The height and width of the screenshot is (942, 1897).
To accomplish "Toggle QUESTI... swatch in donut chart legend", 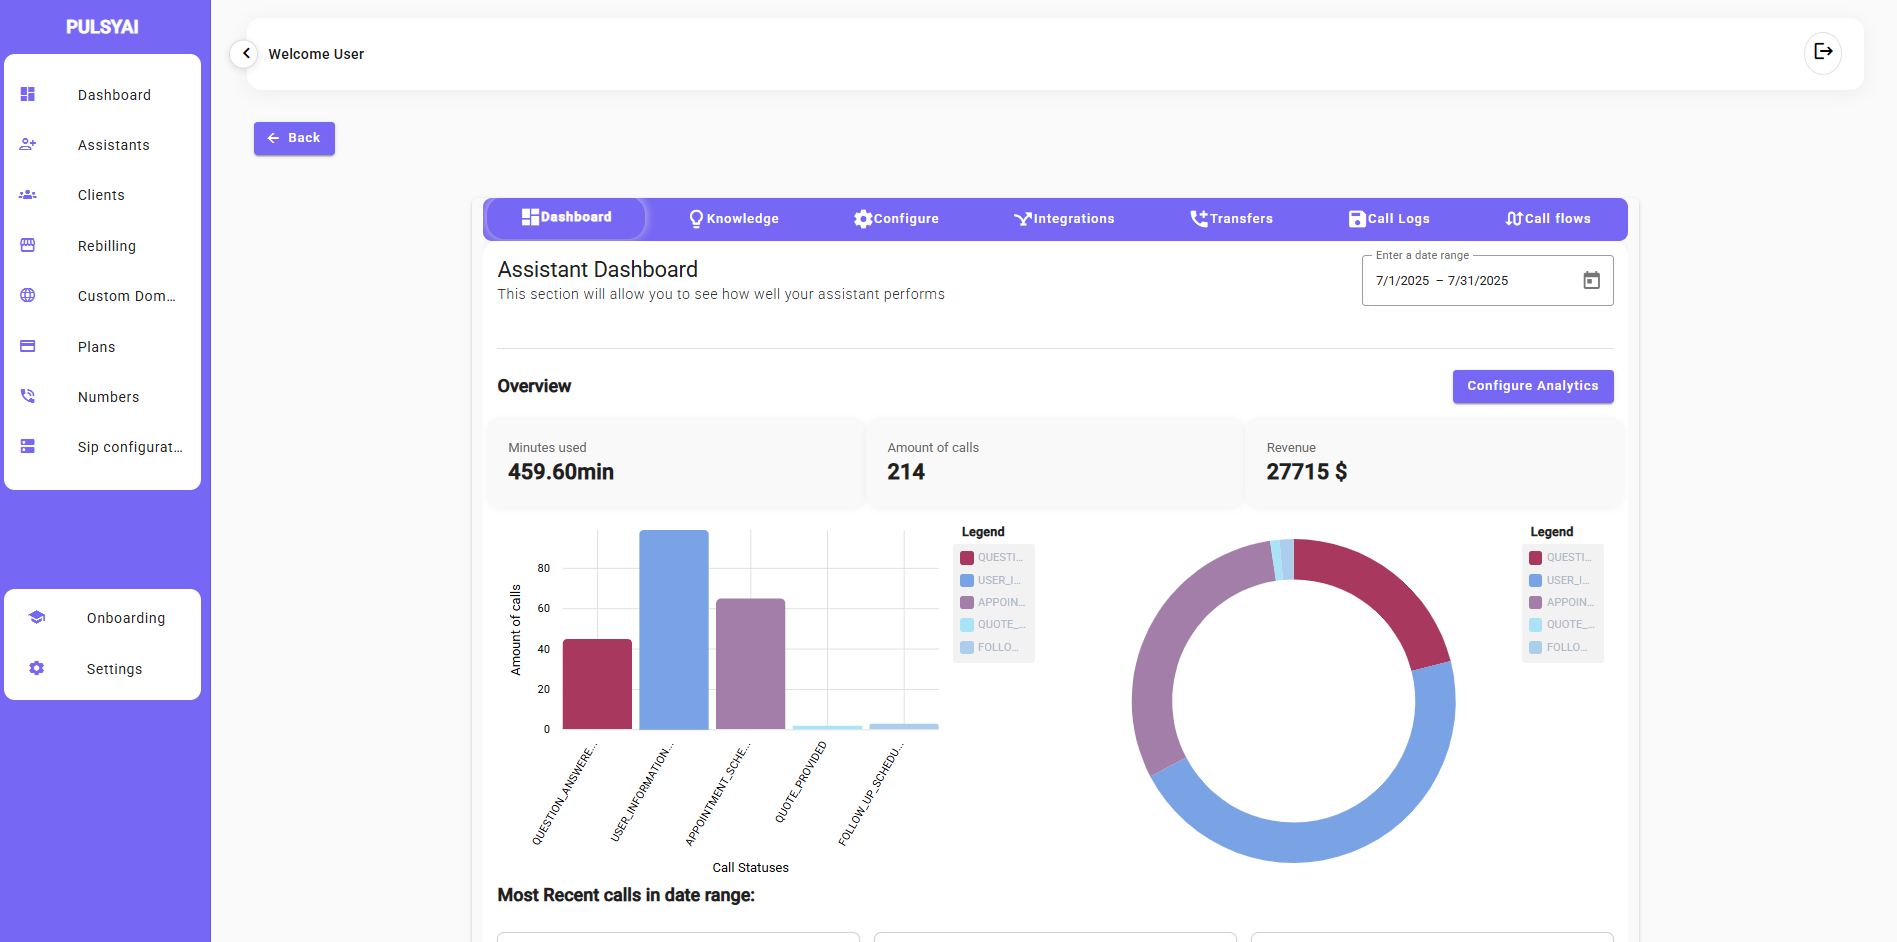I will (x=1535, y=558).
